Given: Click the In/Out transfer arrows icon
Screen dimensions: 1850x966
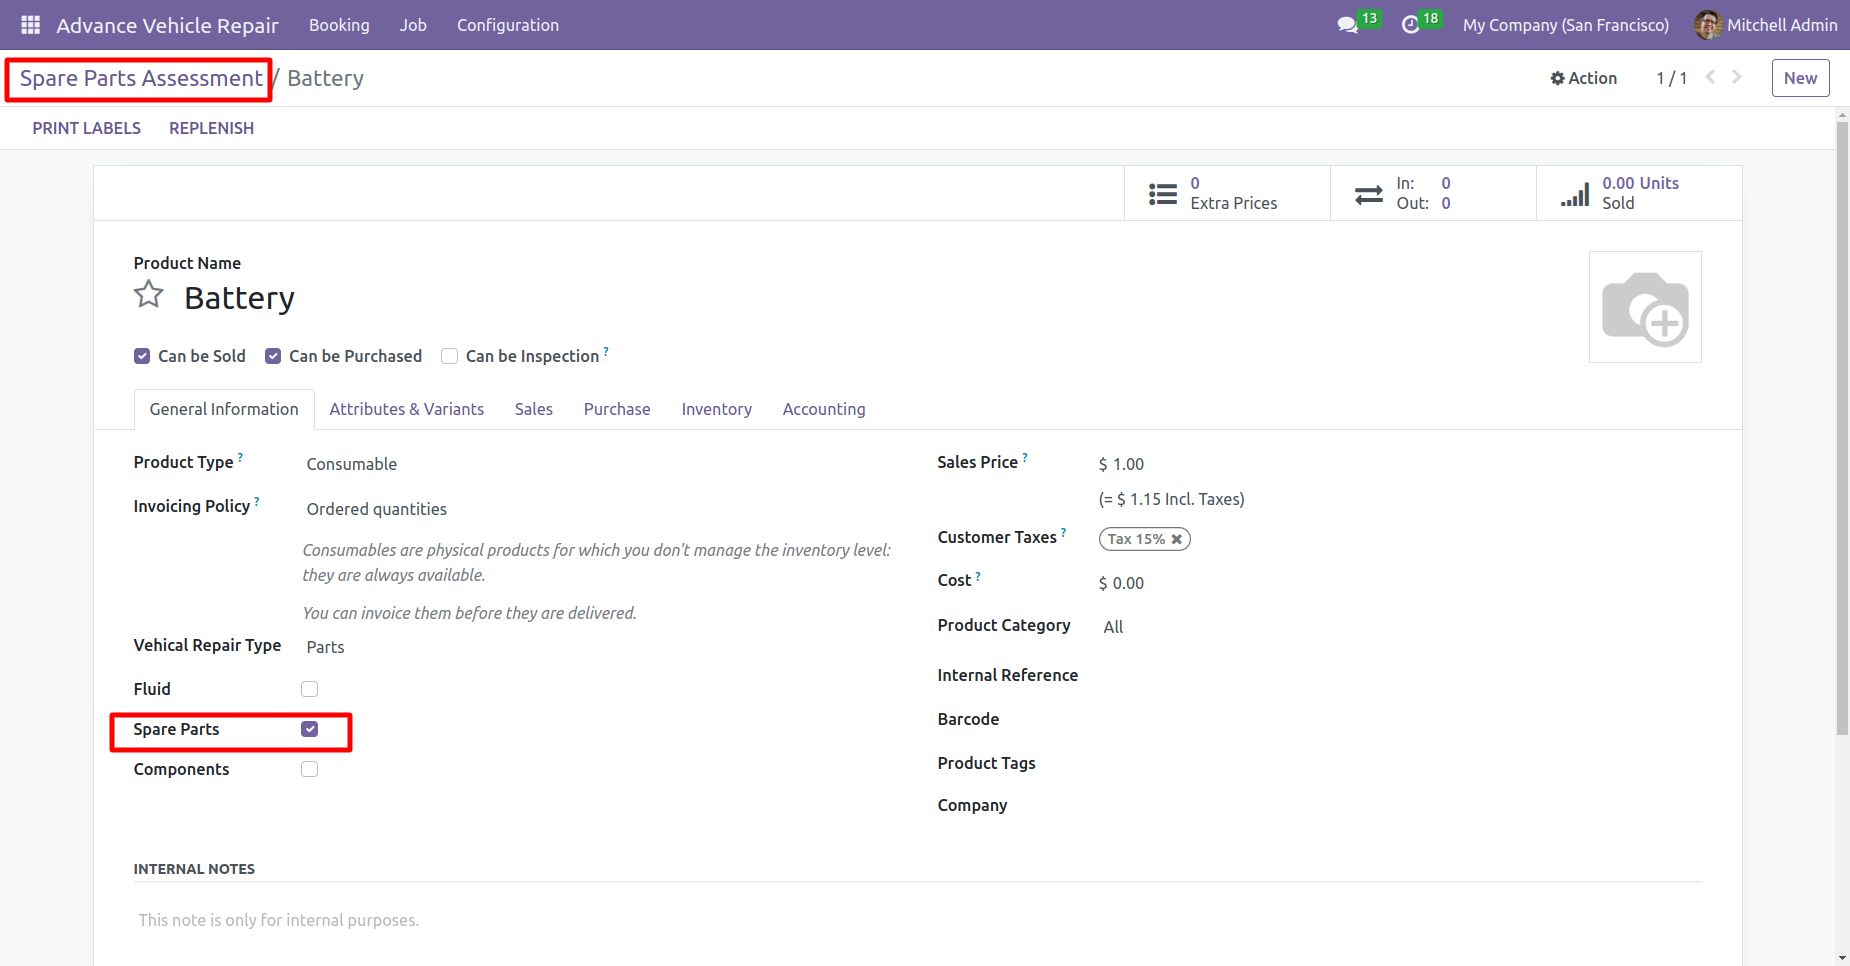Looking at the screenshot, I should click(x=1368, y=194).
